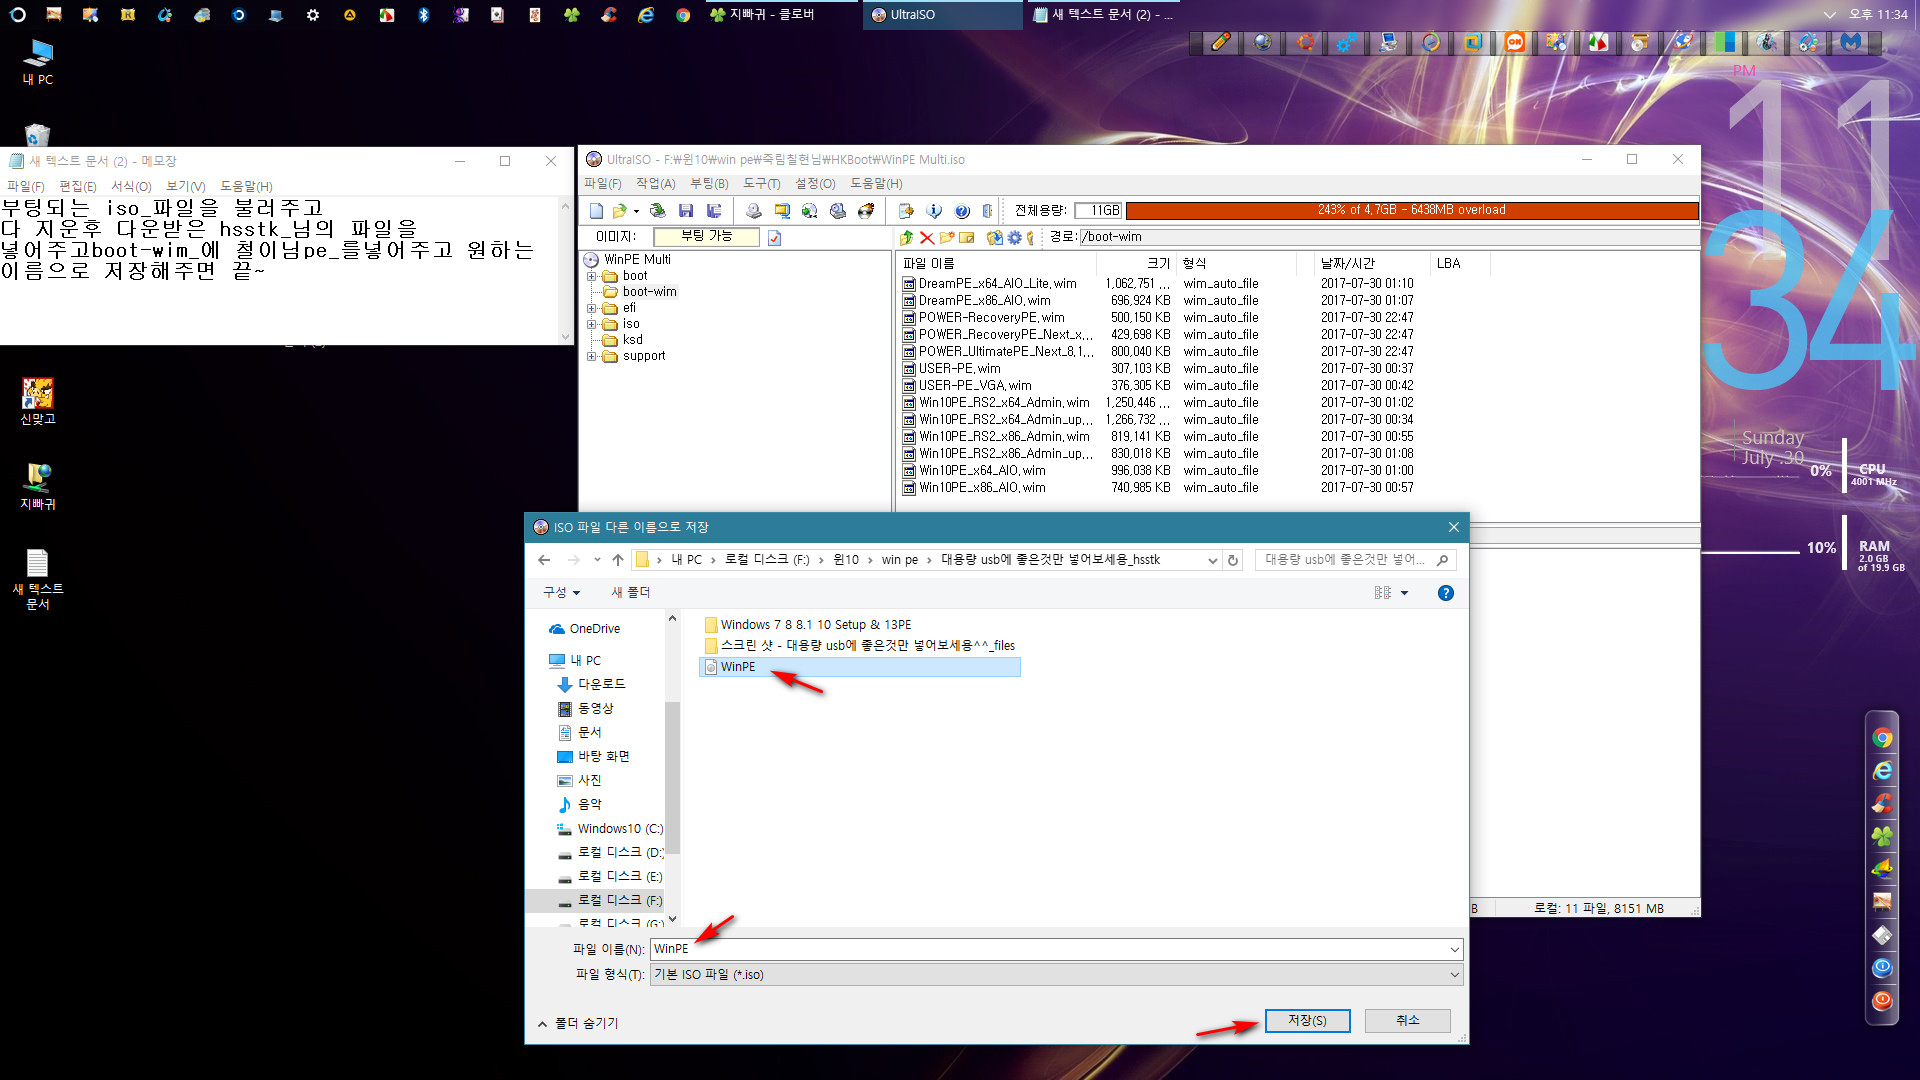Click the blue help icon in save dialog
1920x1080 pixels.
click(x=1445, y=593)
